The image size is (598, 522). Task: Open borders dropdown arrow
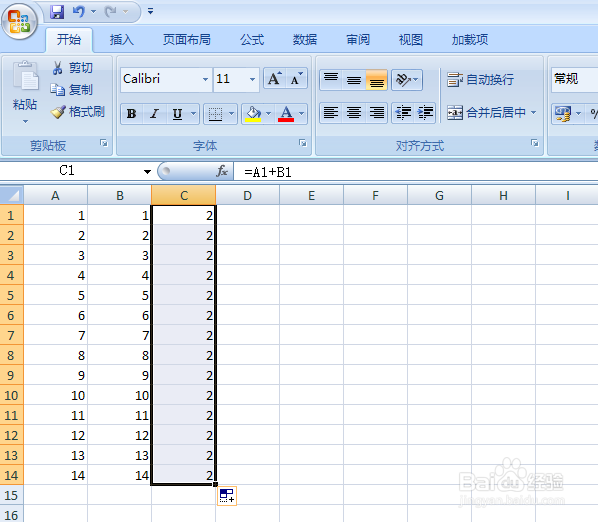pos(231,114)
